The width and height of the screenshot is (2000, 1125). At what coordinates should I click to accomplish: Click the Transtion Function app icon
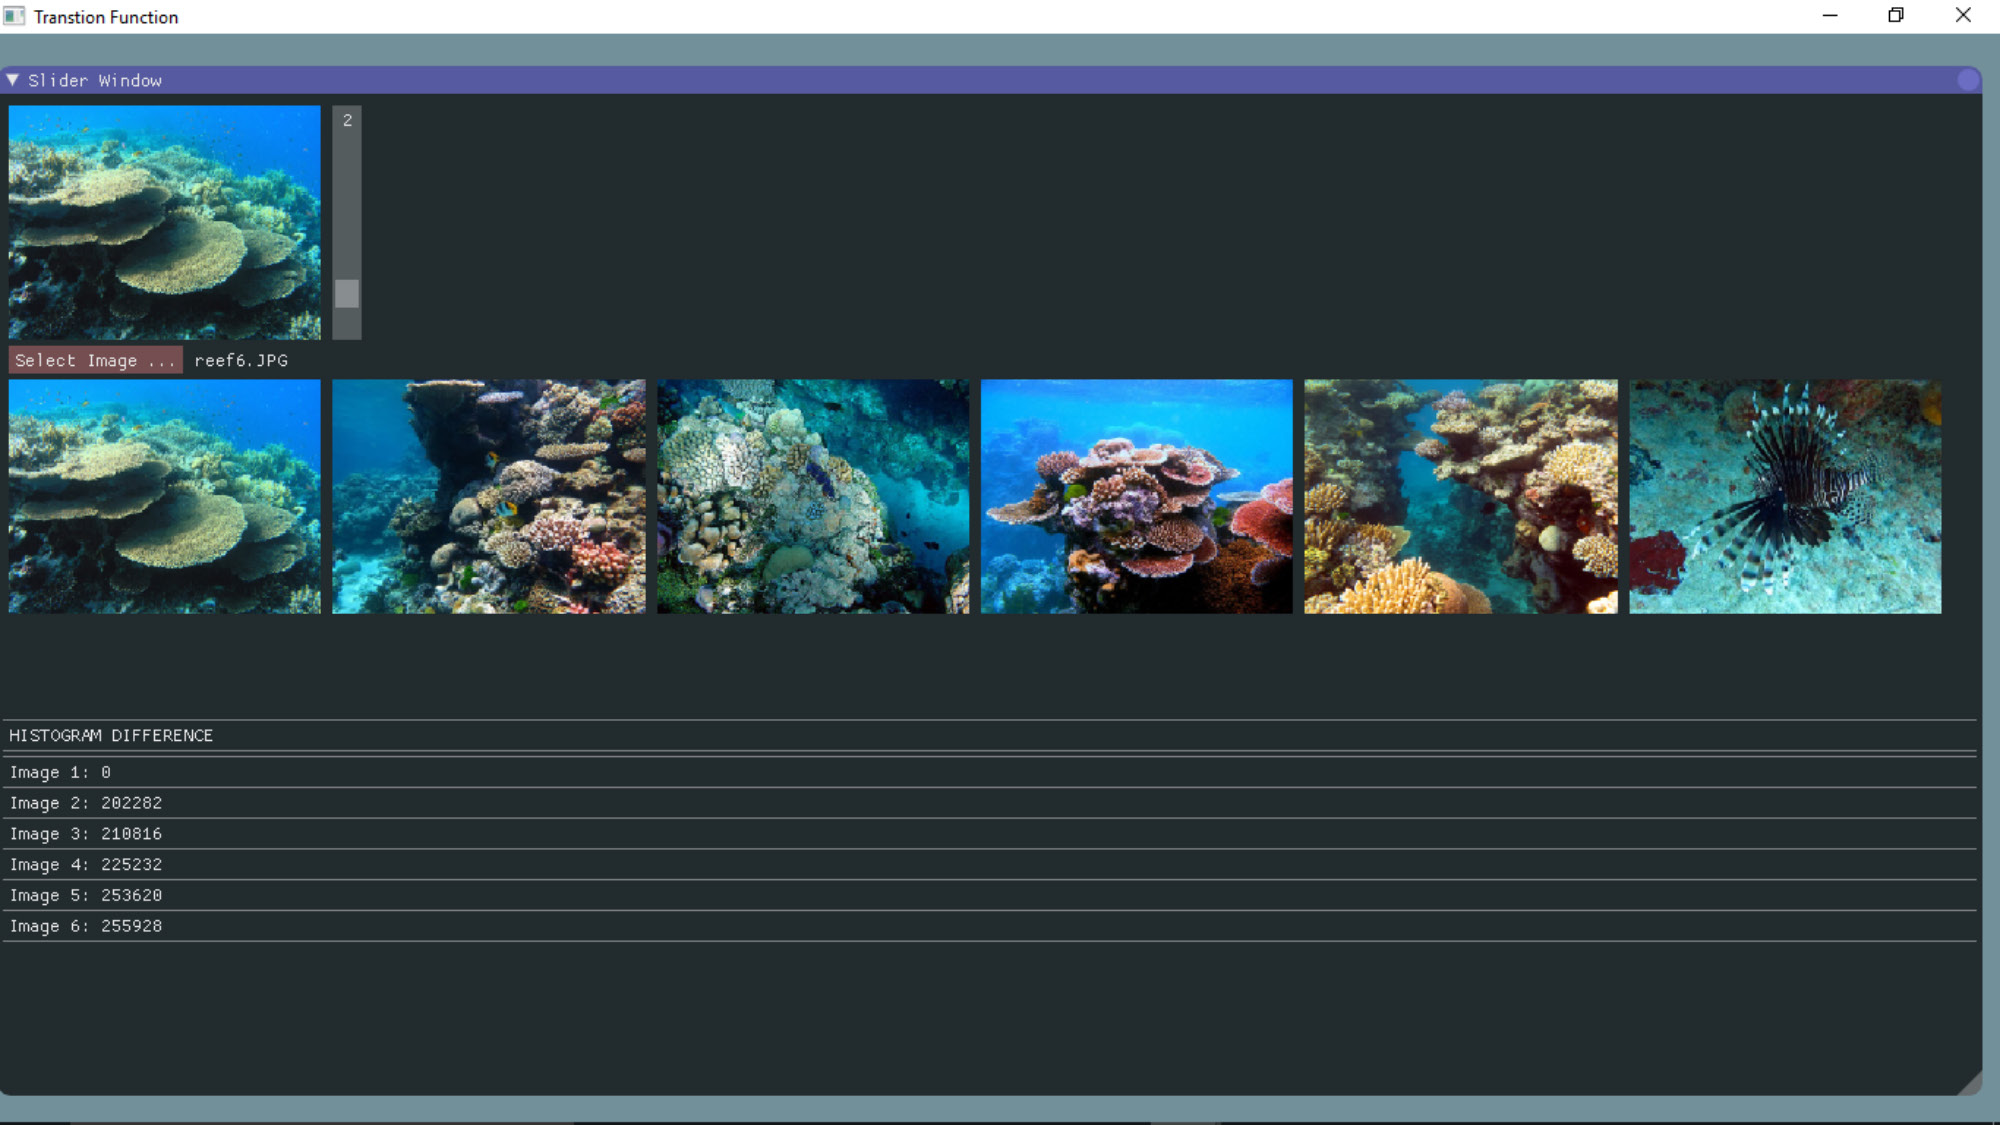14,16
